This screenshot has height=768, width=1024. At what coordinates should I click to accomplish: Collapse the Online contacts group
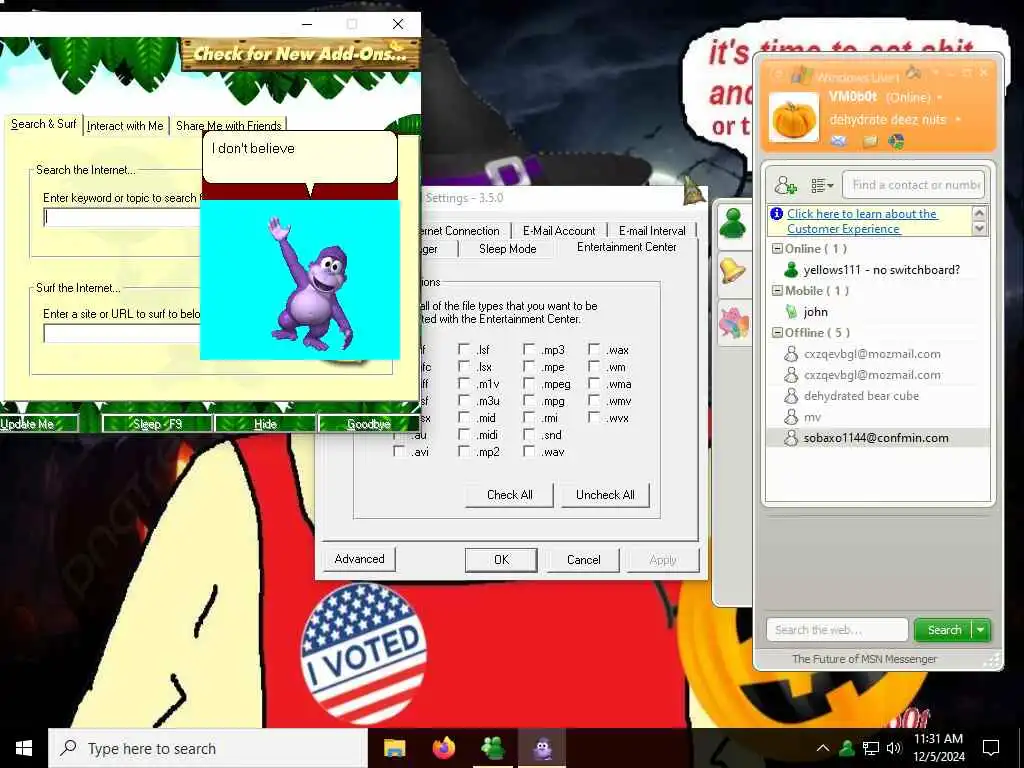[777, 249]
